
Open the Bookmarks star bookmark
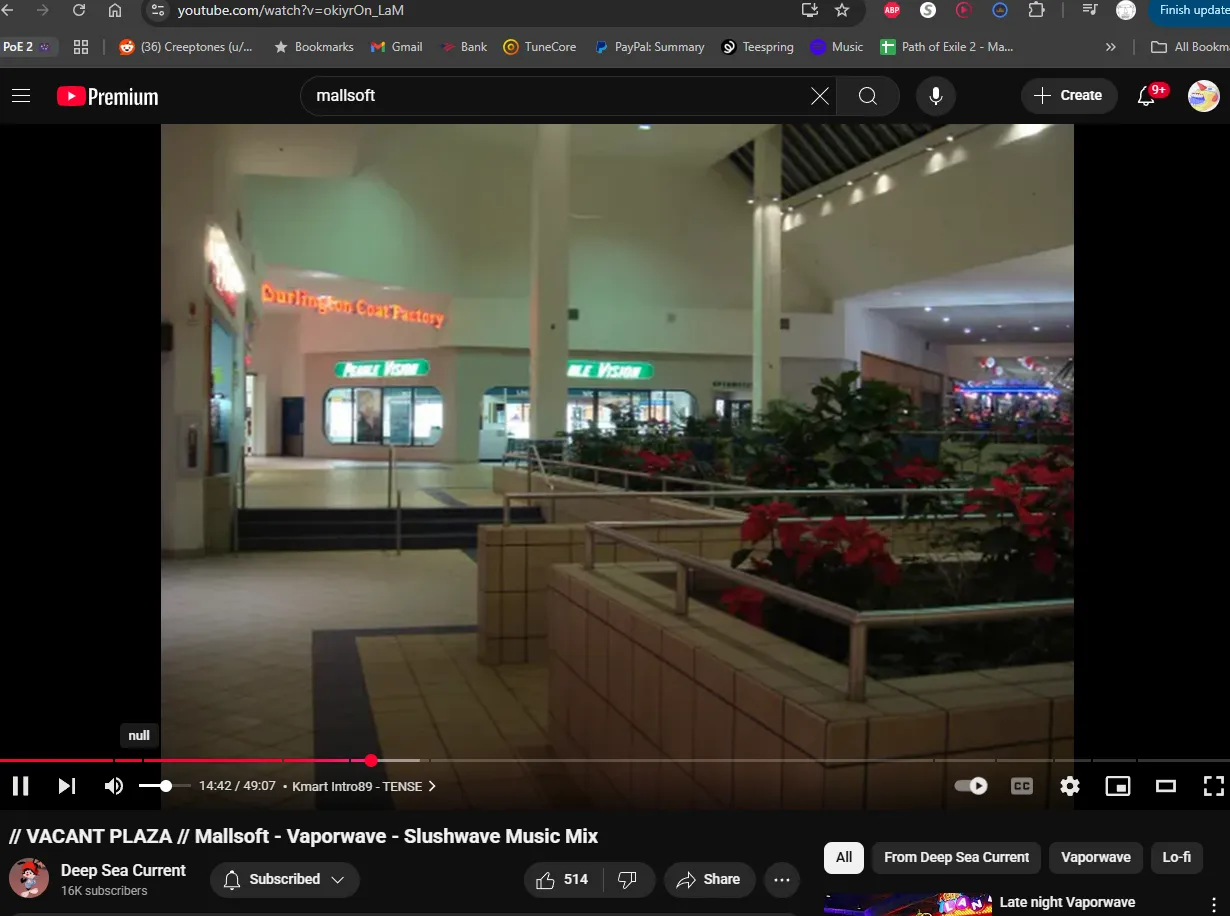314,47
